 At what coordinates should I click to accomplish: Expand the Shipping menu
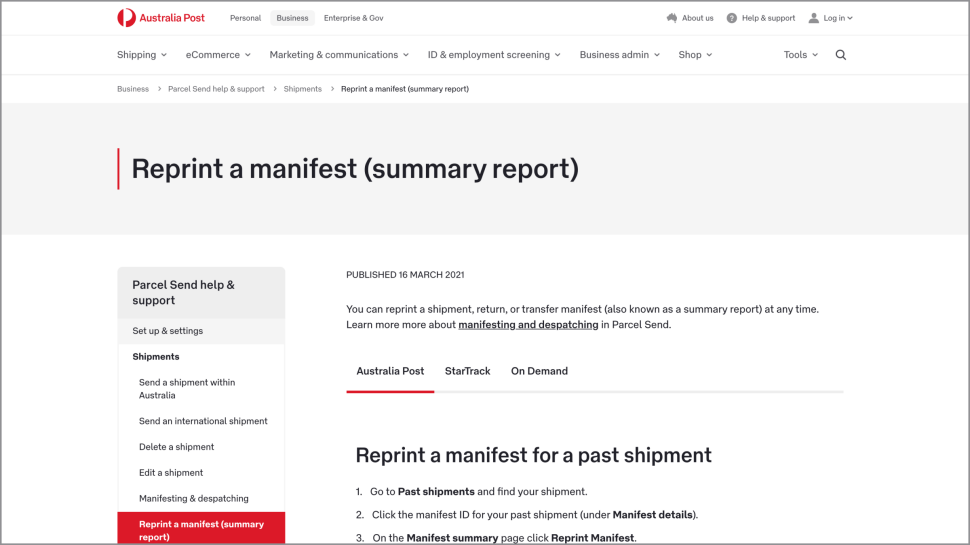click(142, 55)
